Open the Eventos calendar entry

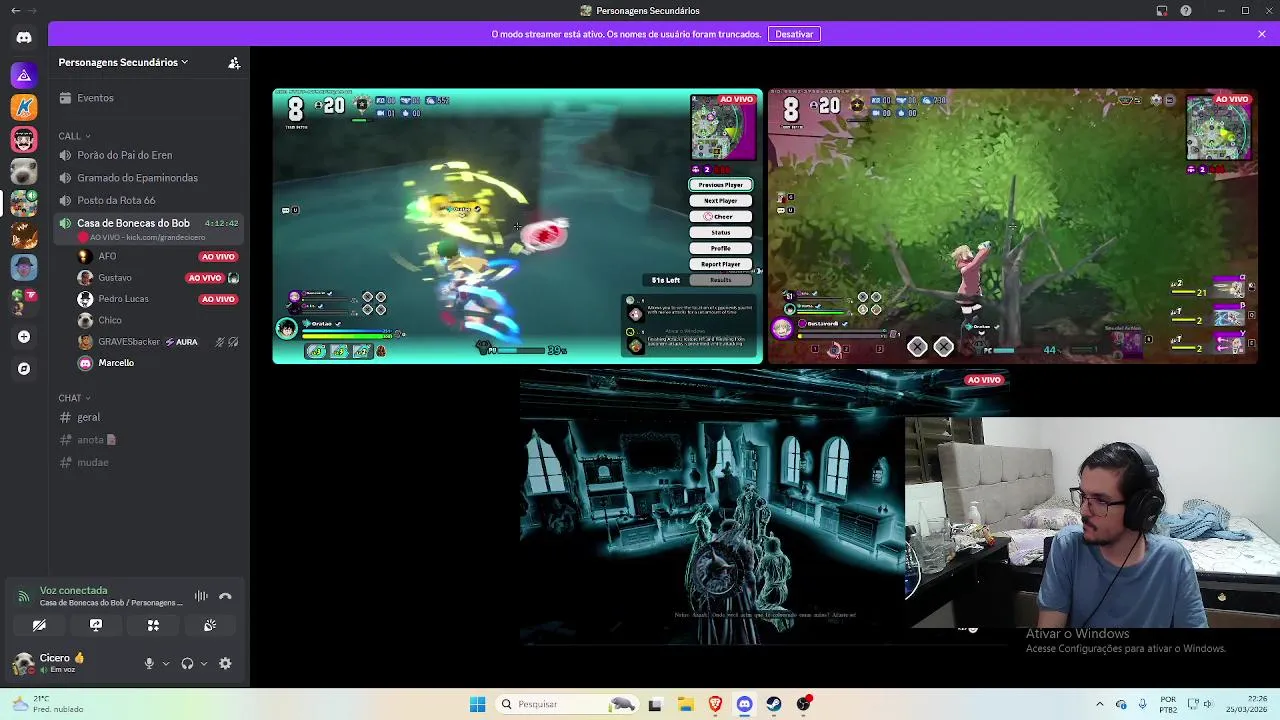[x=150, y=98]
